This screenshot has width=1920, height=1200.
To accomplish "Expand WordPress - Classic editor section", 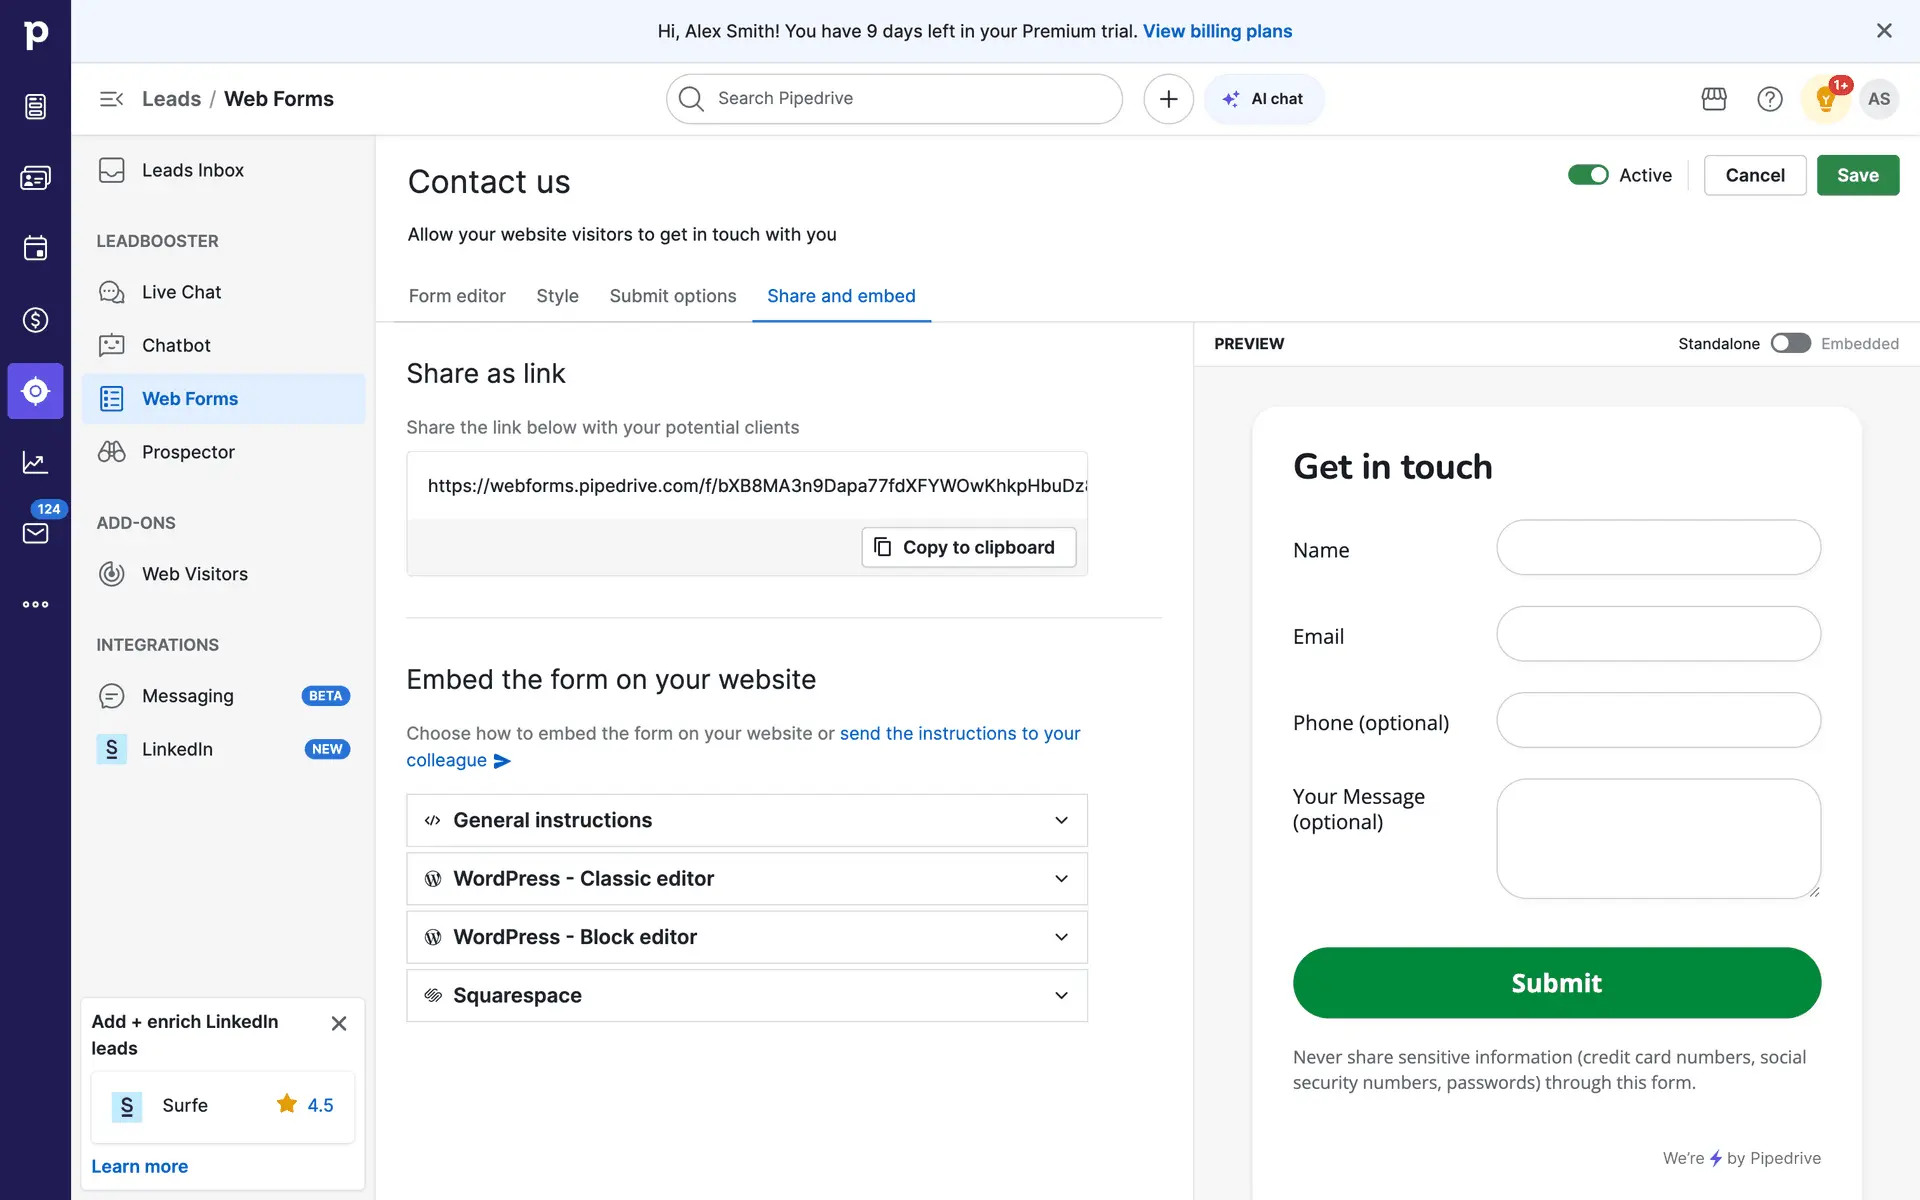I will coord(746,879).
